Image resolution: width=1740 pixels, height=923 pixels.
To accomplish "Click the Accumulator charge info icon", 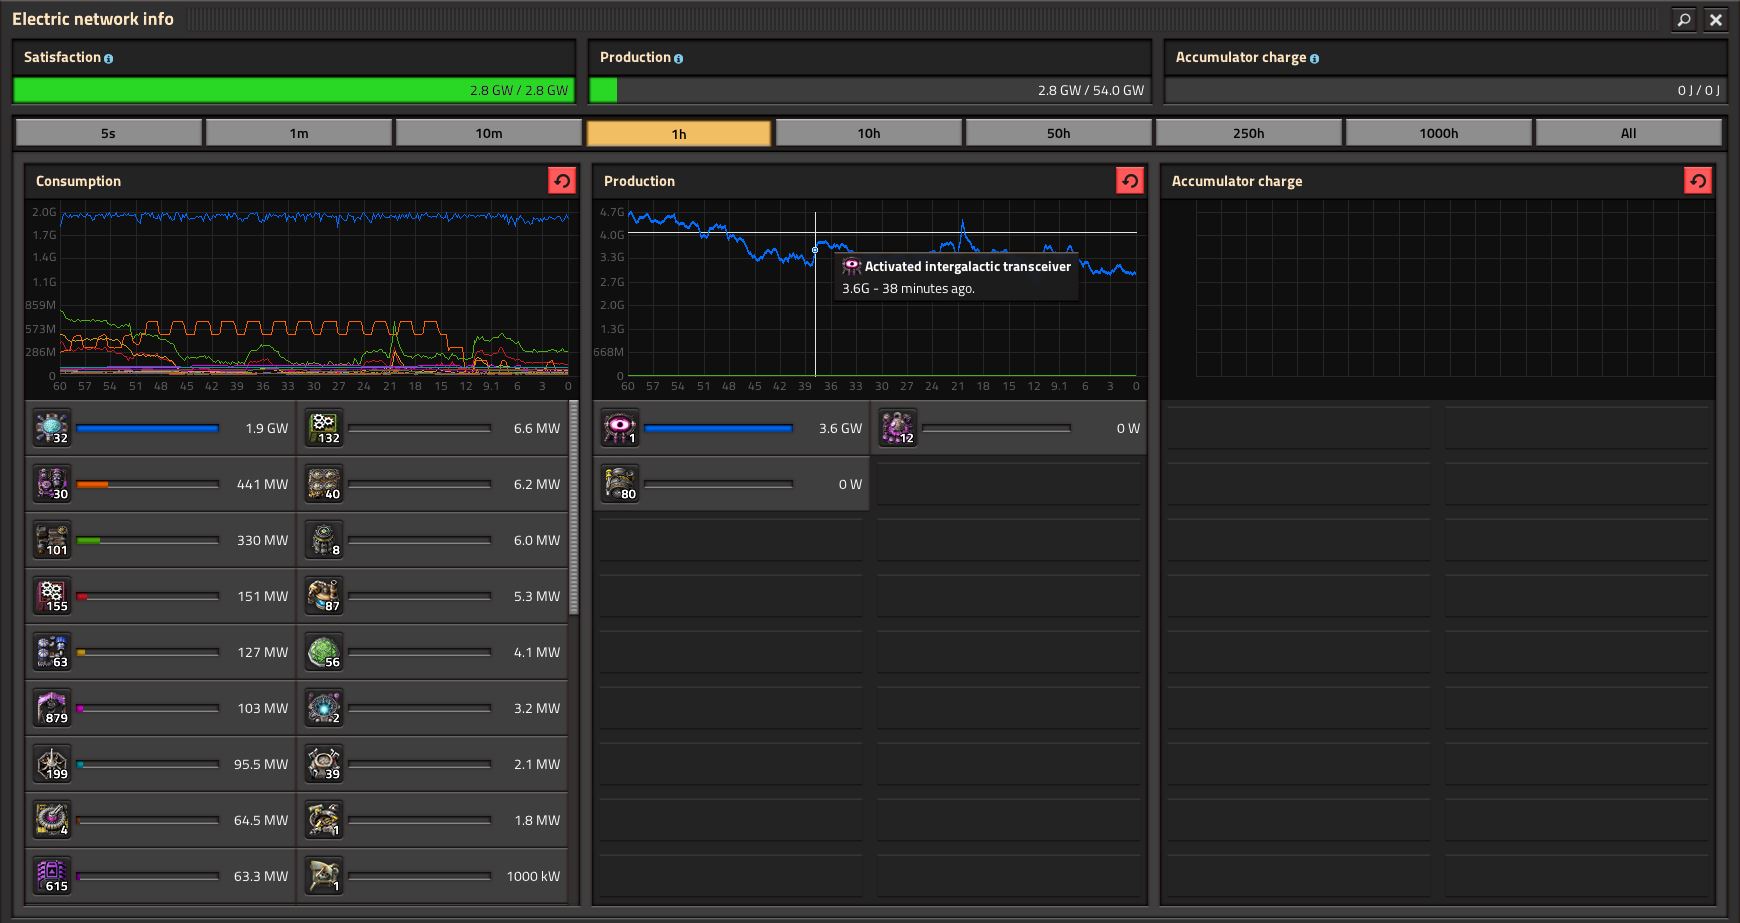I will coord(1314,59).
